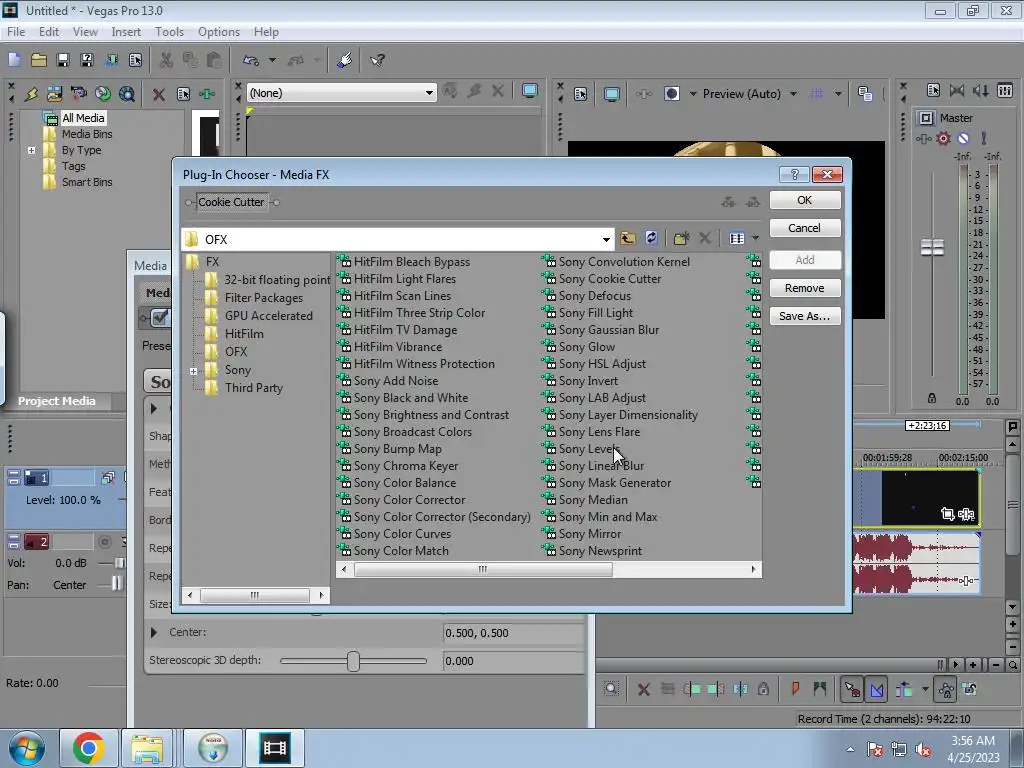Click the Cookie Cutter chain plug-in button
This screenshot has width=1024, height=768.
231,202
